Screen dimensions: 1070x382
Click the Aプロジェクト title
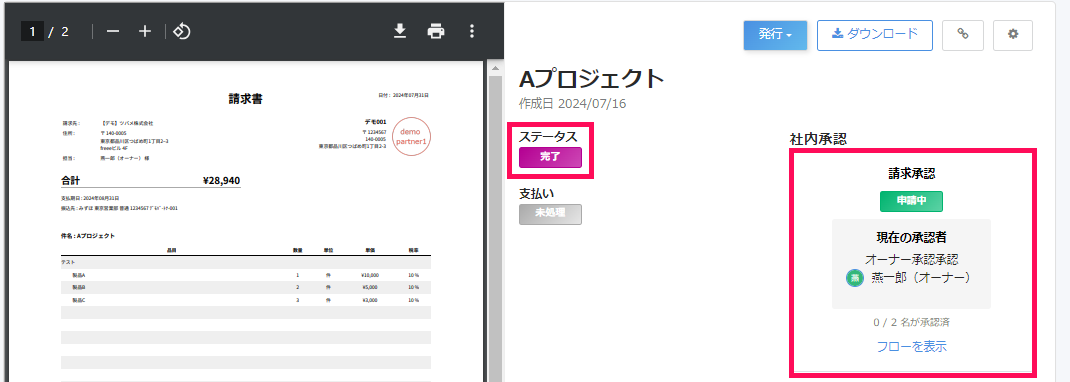(x=592, y=80)
